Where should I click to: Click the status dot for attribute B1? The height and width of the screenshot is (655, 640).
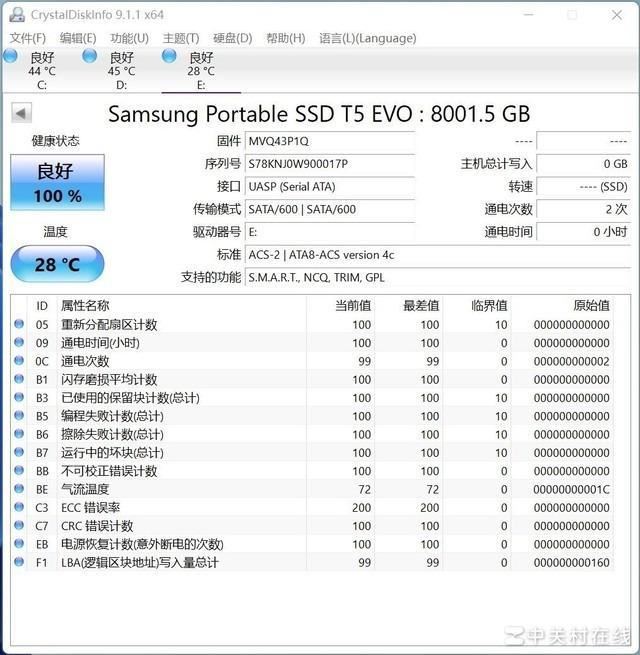click(19, 379)
